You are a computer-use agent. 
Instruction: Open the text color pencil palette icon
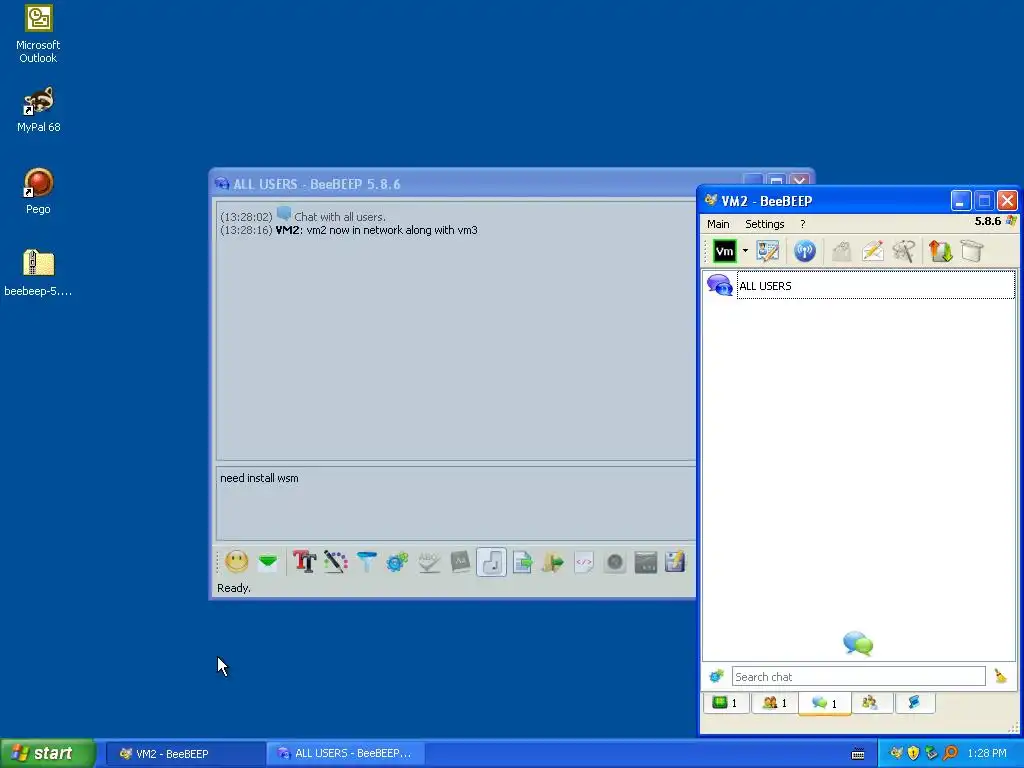[336, 562]
